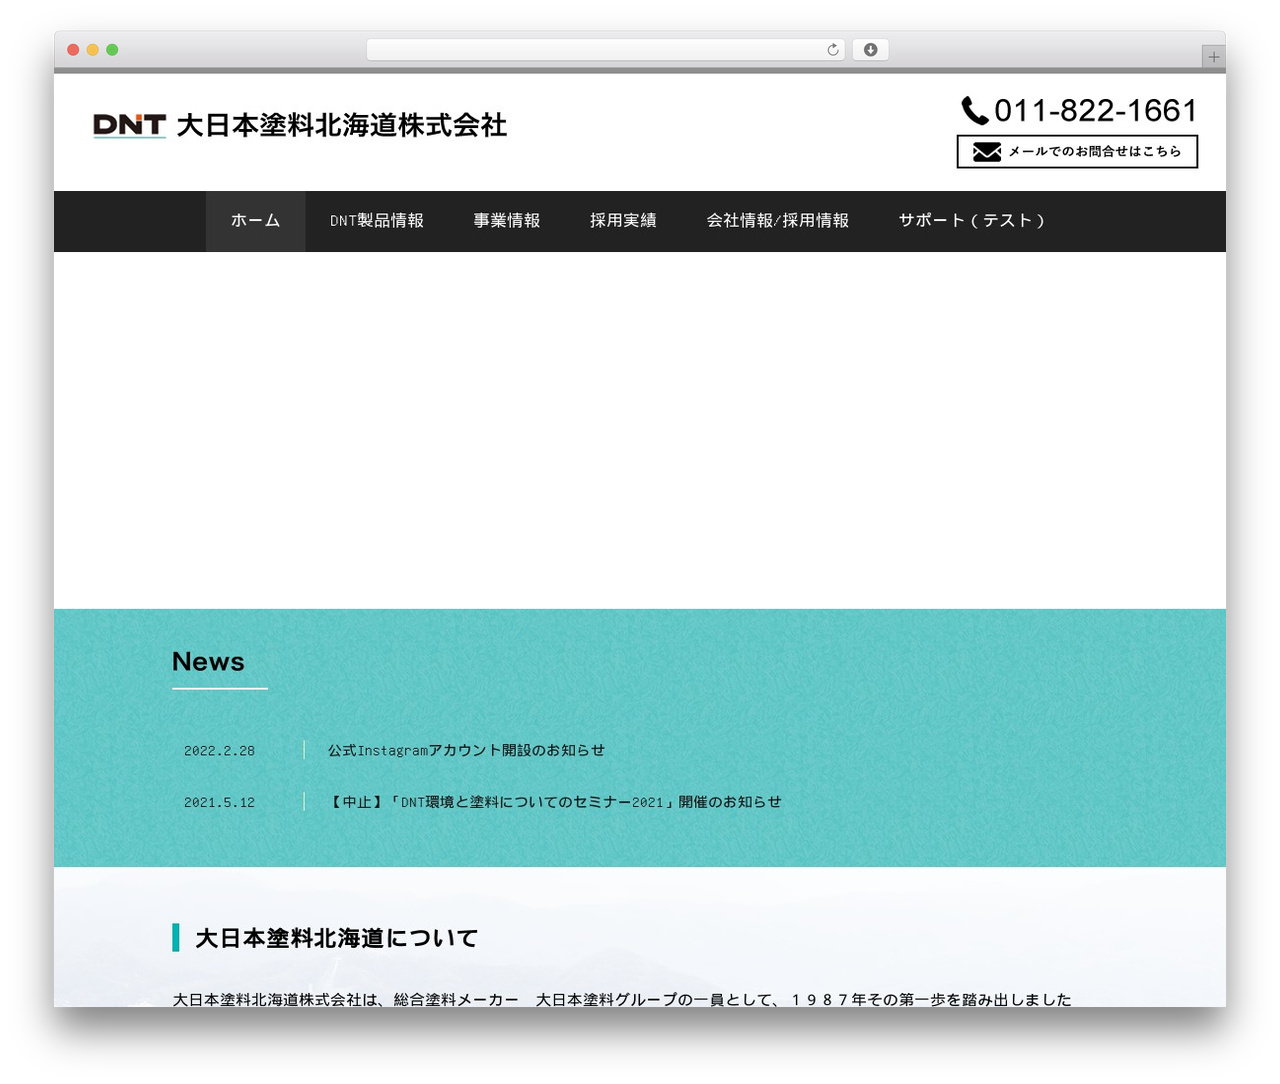Click the browser reload icon
This screenshot has height=1084, width=1280.
833,50
